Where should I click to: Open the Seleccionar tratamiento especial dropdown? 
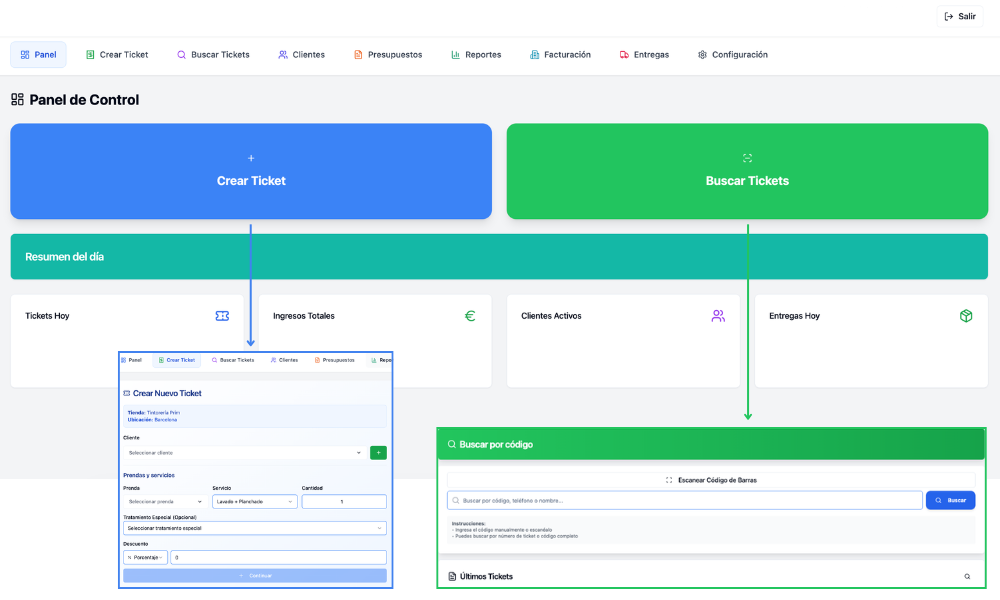click(254, 528)
